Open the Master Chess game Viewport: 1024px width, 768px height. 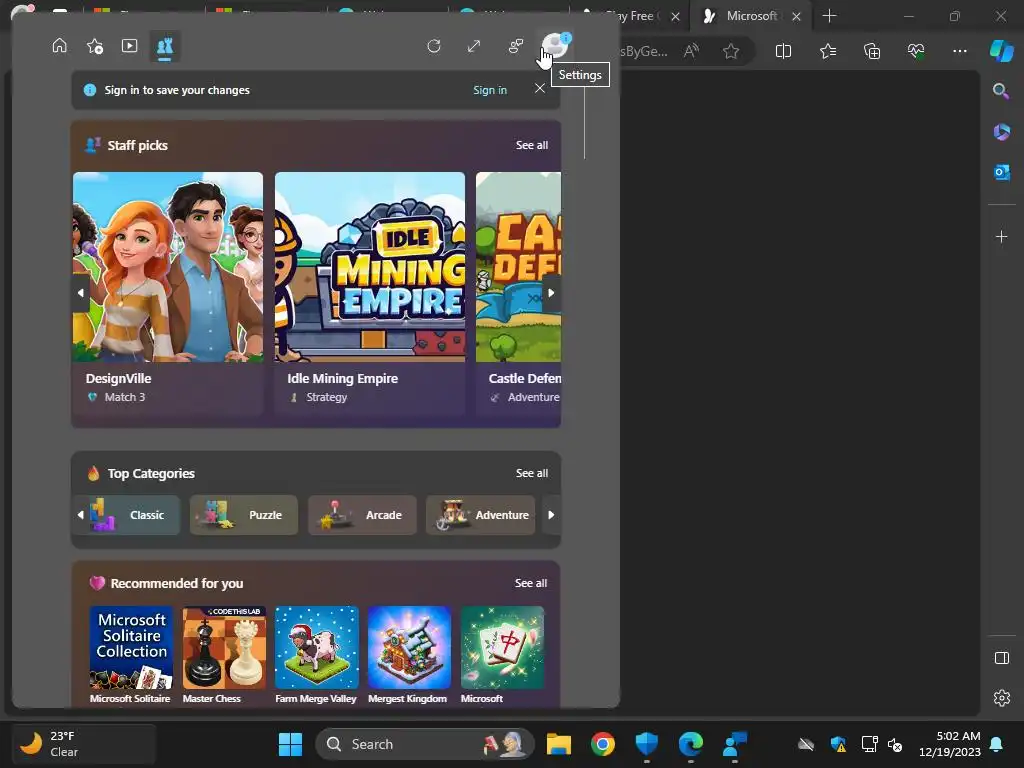[x=224, y=654]
